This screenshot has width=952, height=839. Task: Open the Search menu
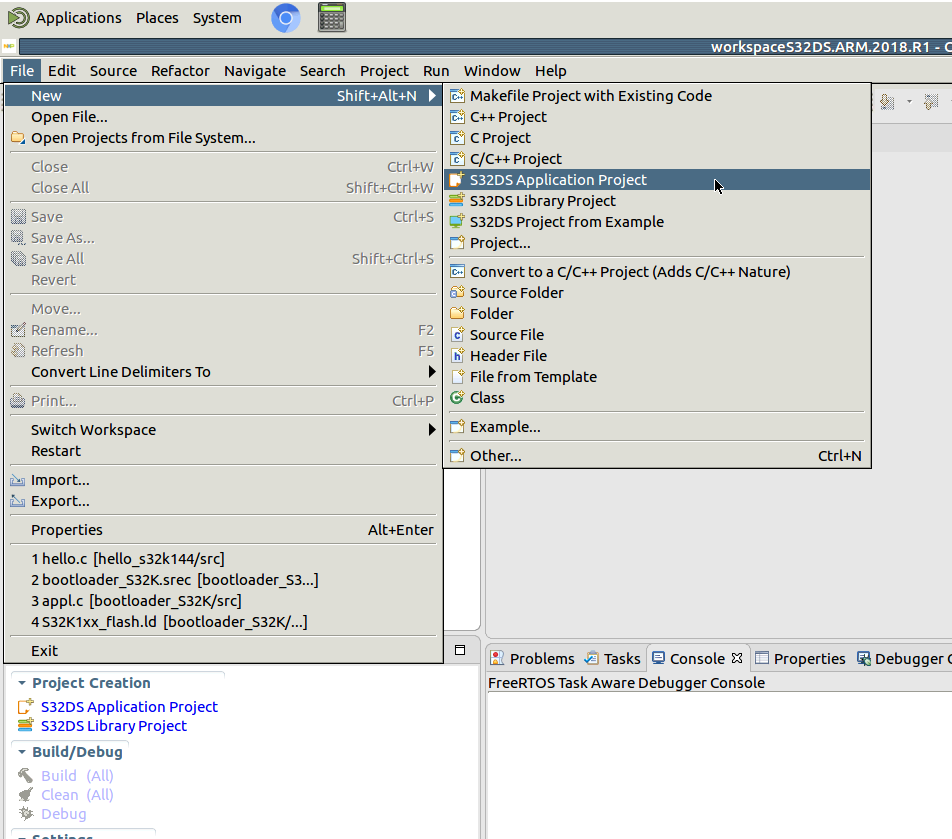click(x=322, y=71)
